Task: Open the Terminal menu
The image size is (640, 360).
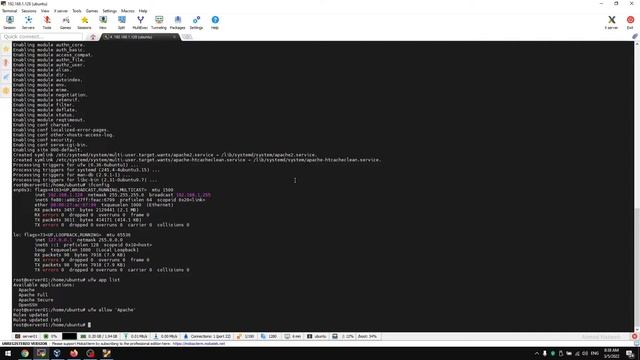Action: pyautogui.click(x=9, y=11)
